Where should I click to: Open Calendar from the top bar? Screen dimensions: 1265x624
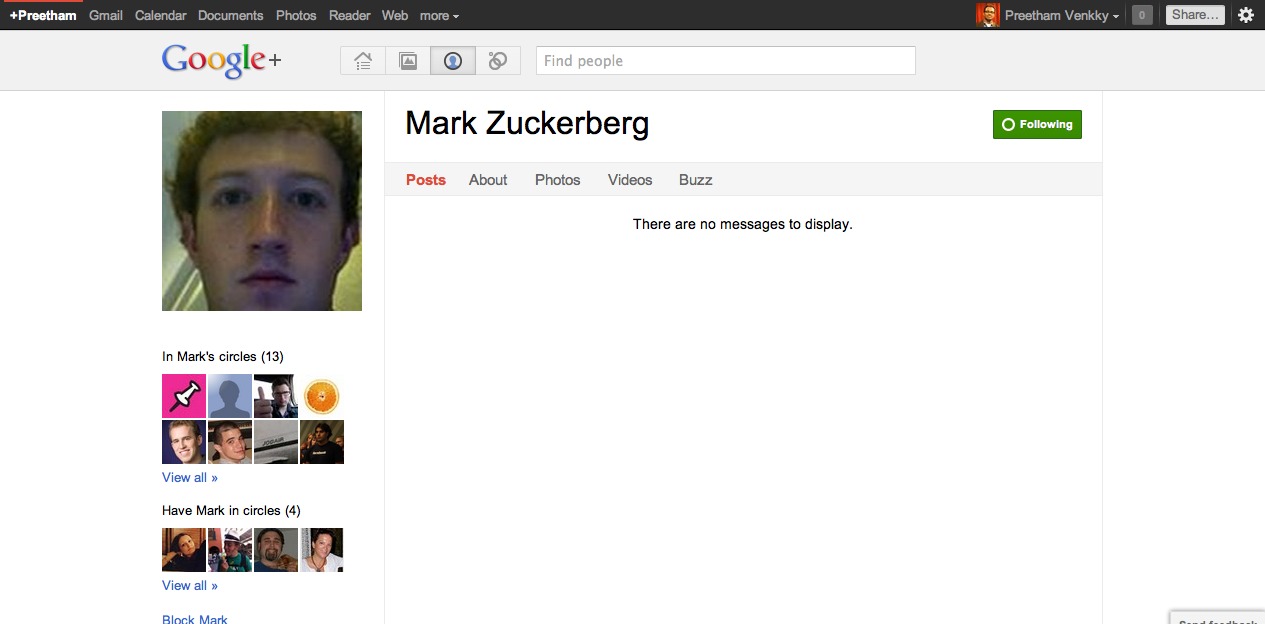[x=161, y=15]
